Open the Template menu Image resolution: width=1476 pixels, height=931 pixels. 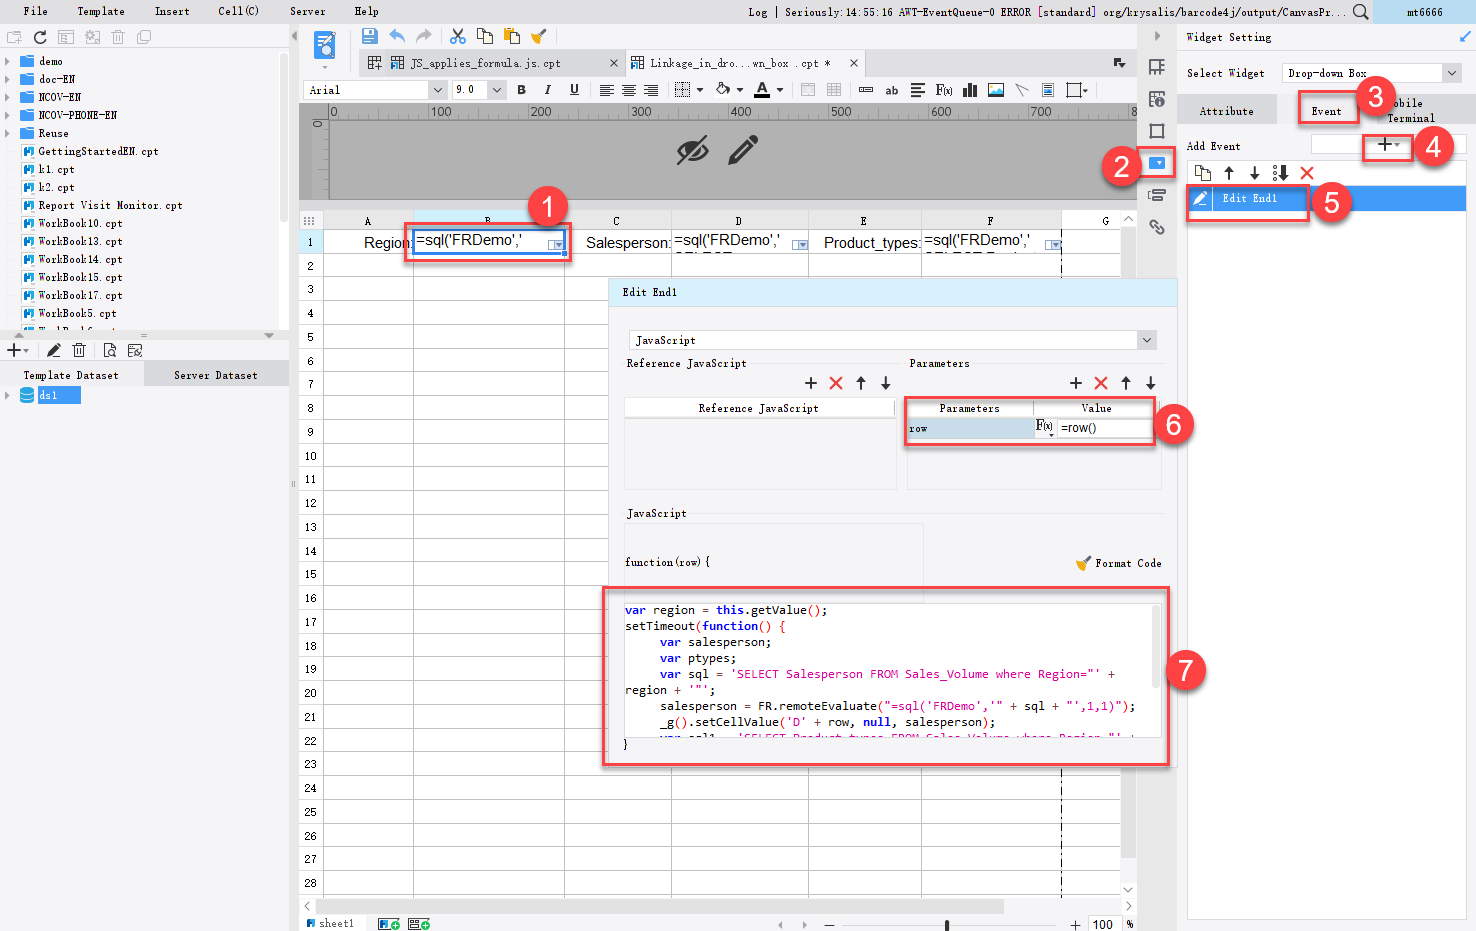(101, 11)
